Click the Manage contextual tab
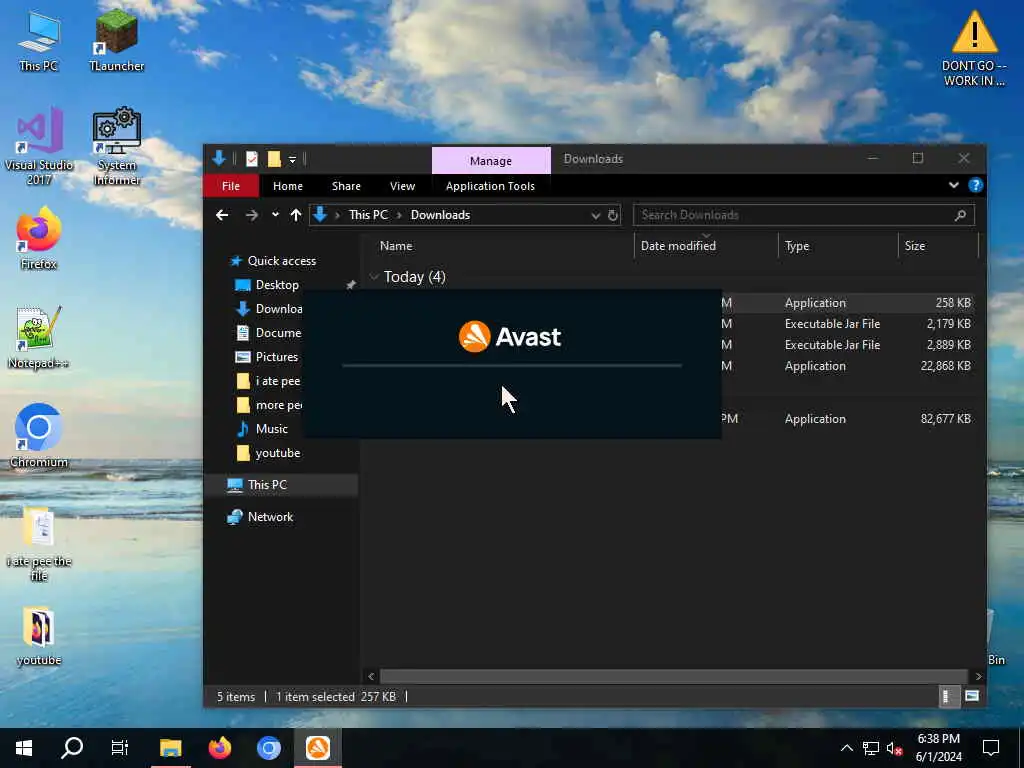Screen dimensions: 1024x768 click(x=491, y=161)
